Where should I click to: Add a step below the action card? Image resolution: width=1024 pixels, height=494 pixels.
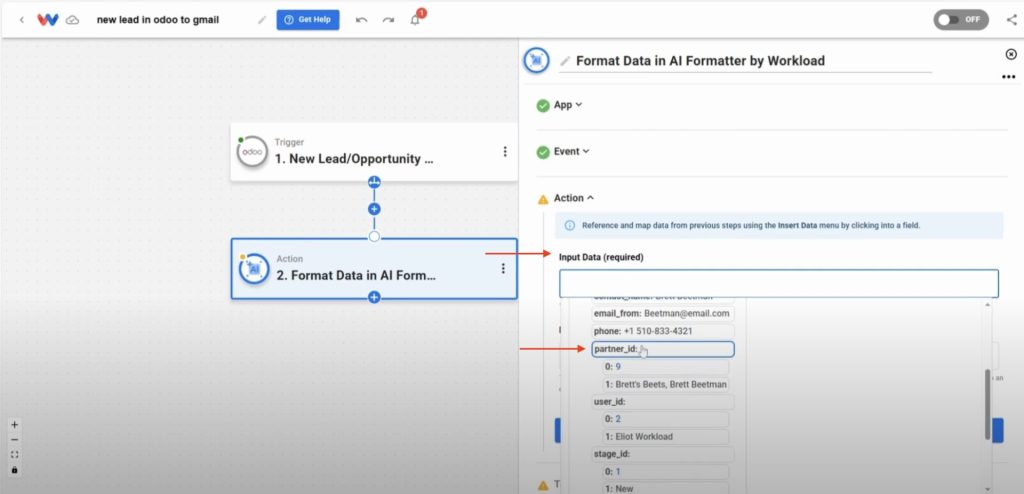(x=374, y=297)
